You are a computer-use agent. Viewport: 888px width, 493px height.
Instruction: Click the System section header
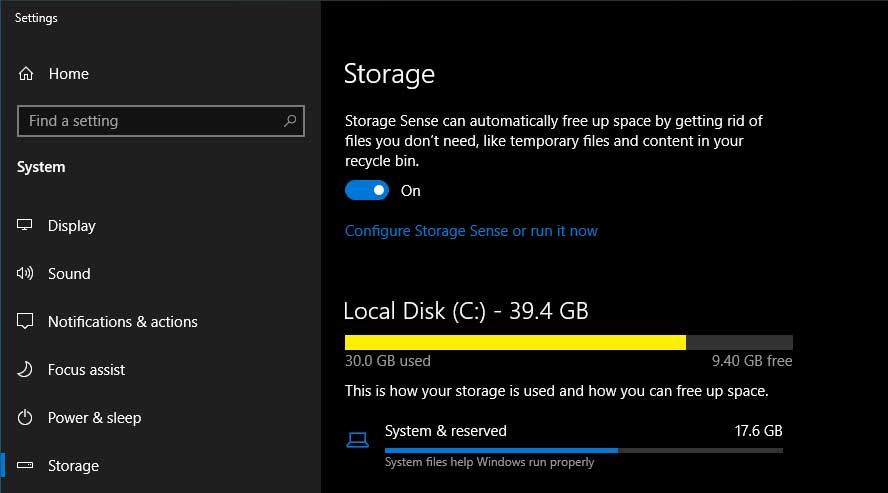point(41,167)
